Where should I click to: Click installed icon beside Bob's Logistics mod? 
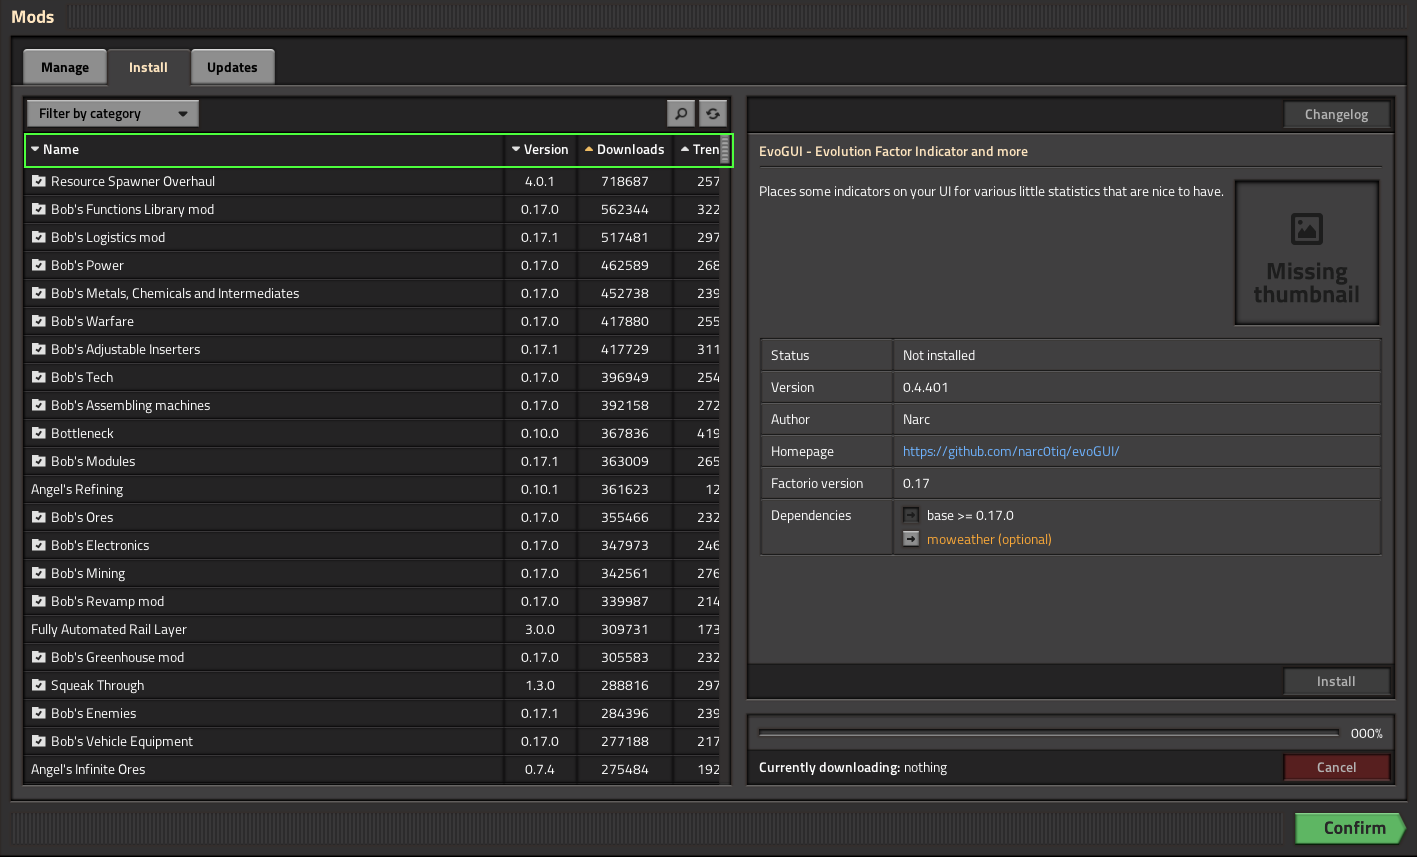tap(39, 237)
